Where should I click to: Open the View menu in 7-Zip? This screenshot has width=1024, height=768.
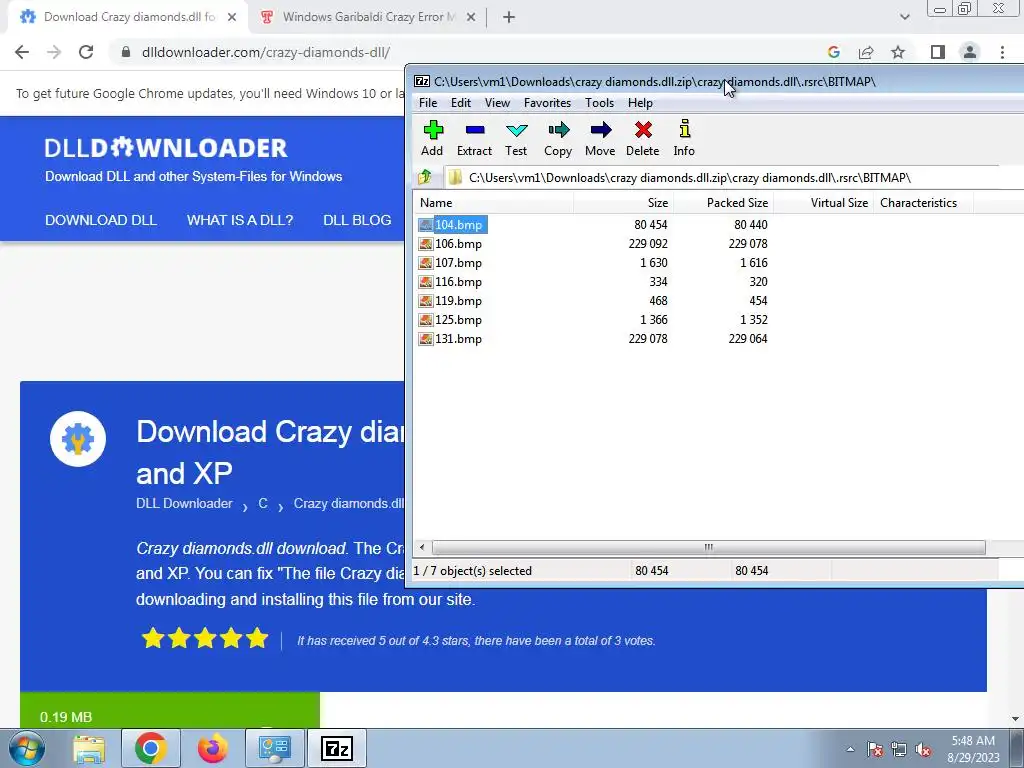pos(497,103)
